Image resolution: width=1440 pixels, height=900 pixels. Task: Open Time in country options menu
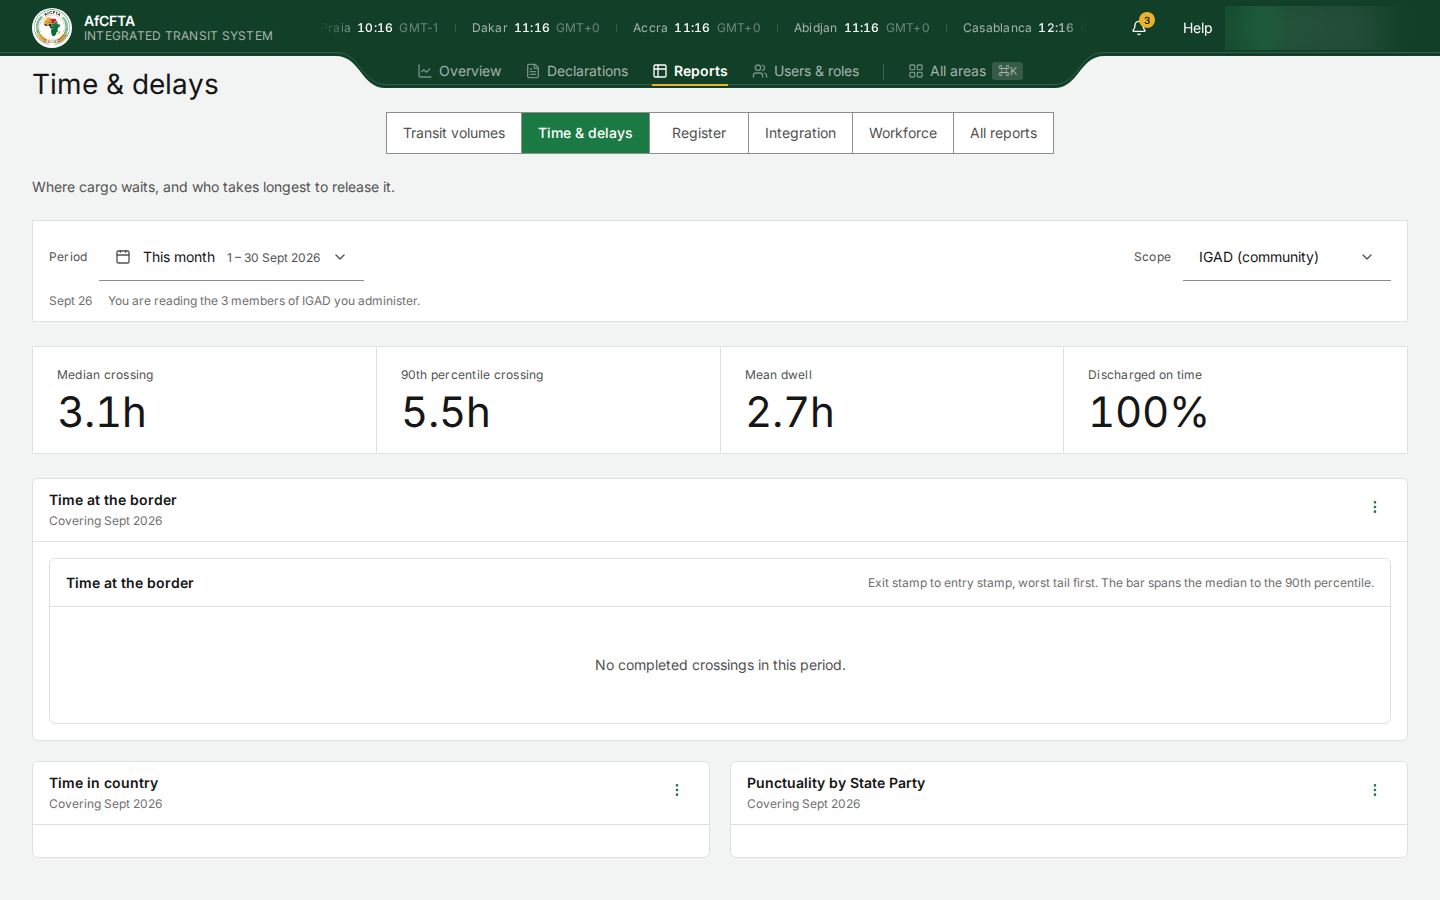677,790
